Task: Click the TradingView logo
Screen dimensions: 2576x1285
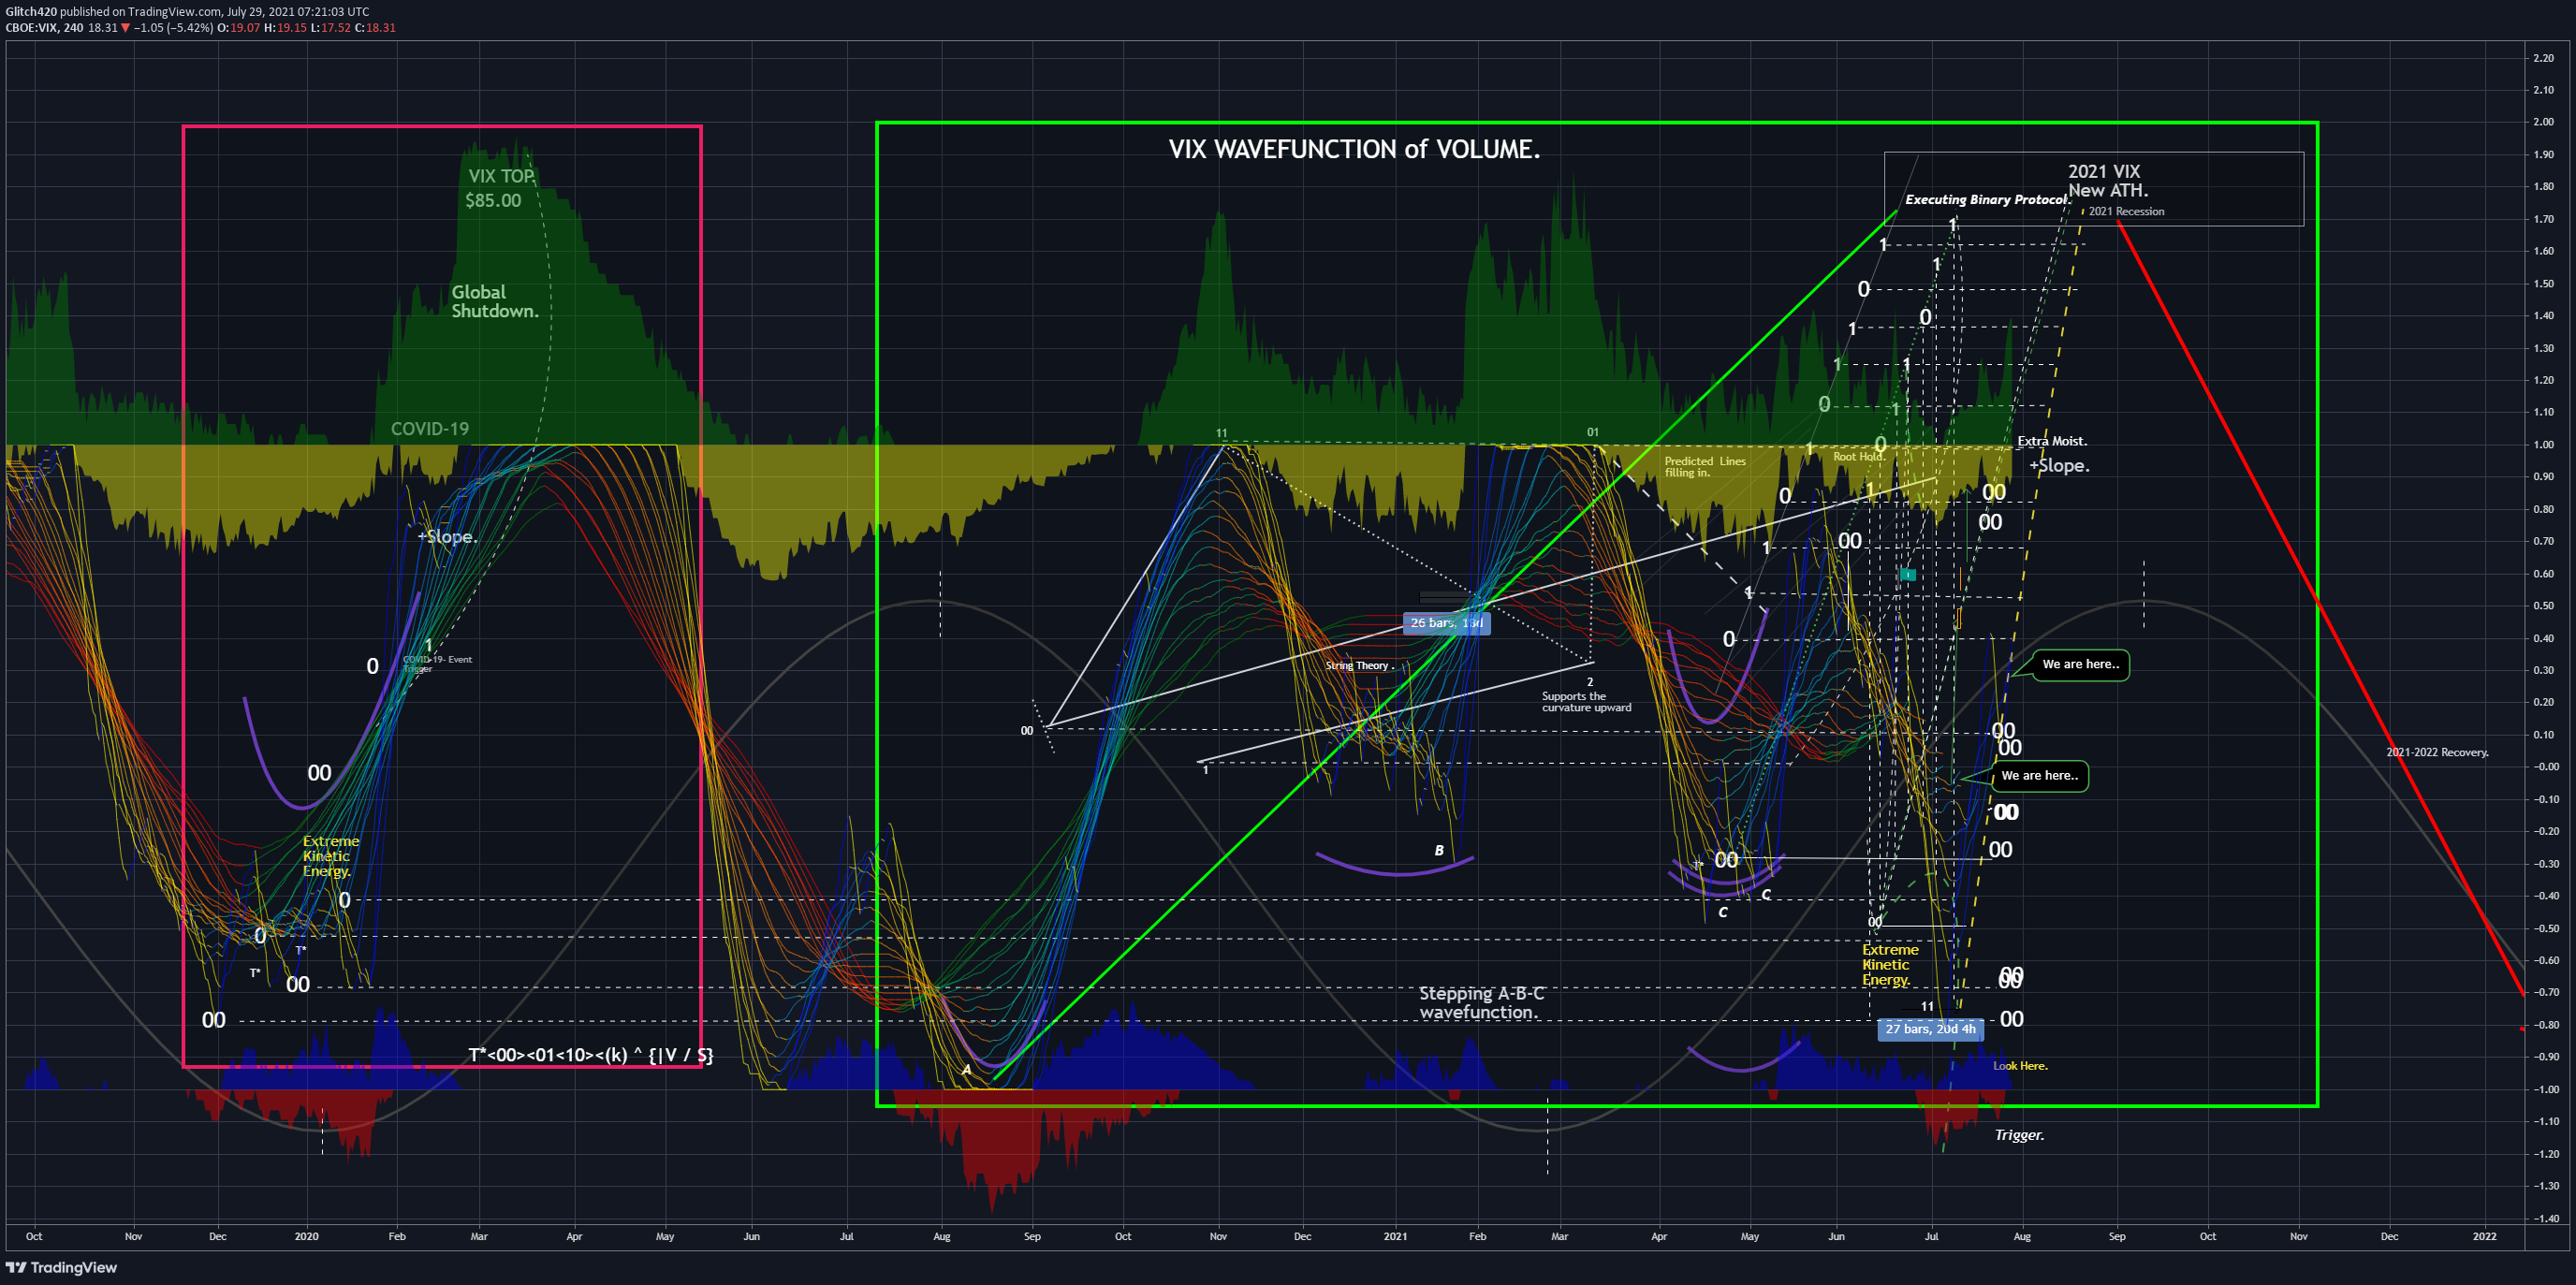Action: point(62,1267)
